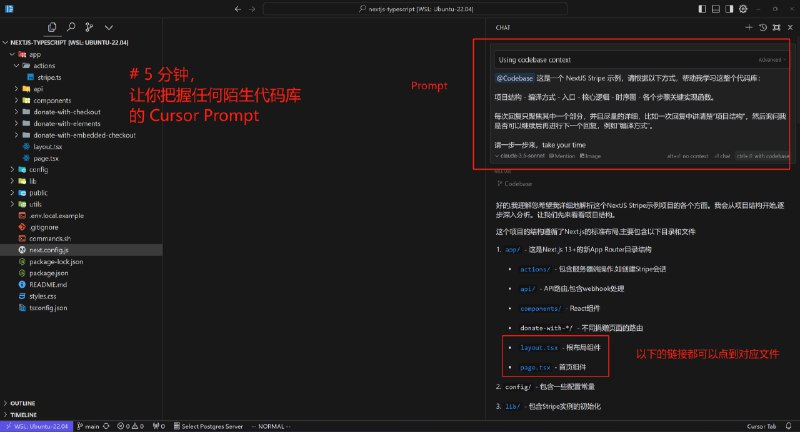This screenshot has width=800, height=432.
Task: Click Cursor Tab status item
Action: 761,426
